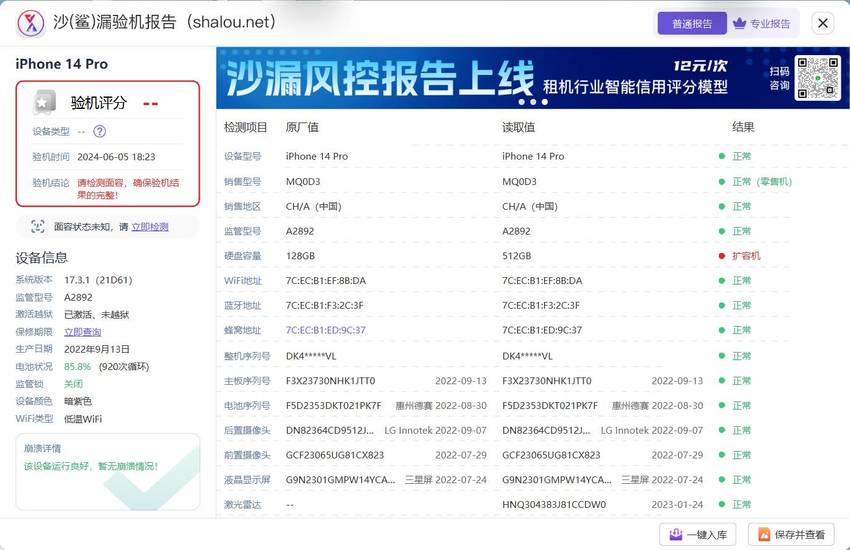Screen dimensions: 850x550
Task: Click the 硬盘容量 row label
Action: [x=242, y=256]
